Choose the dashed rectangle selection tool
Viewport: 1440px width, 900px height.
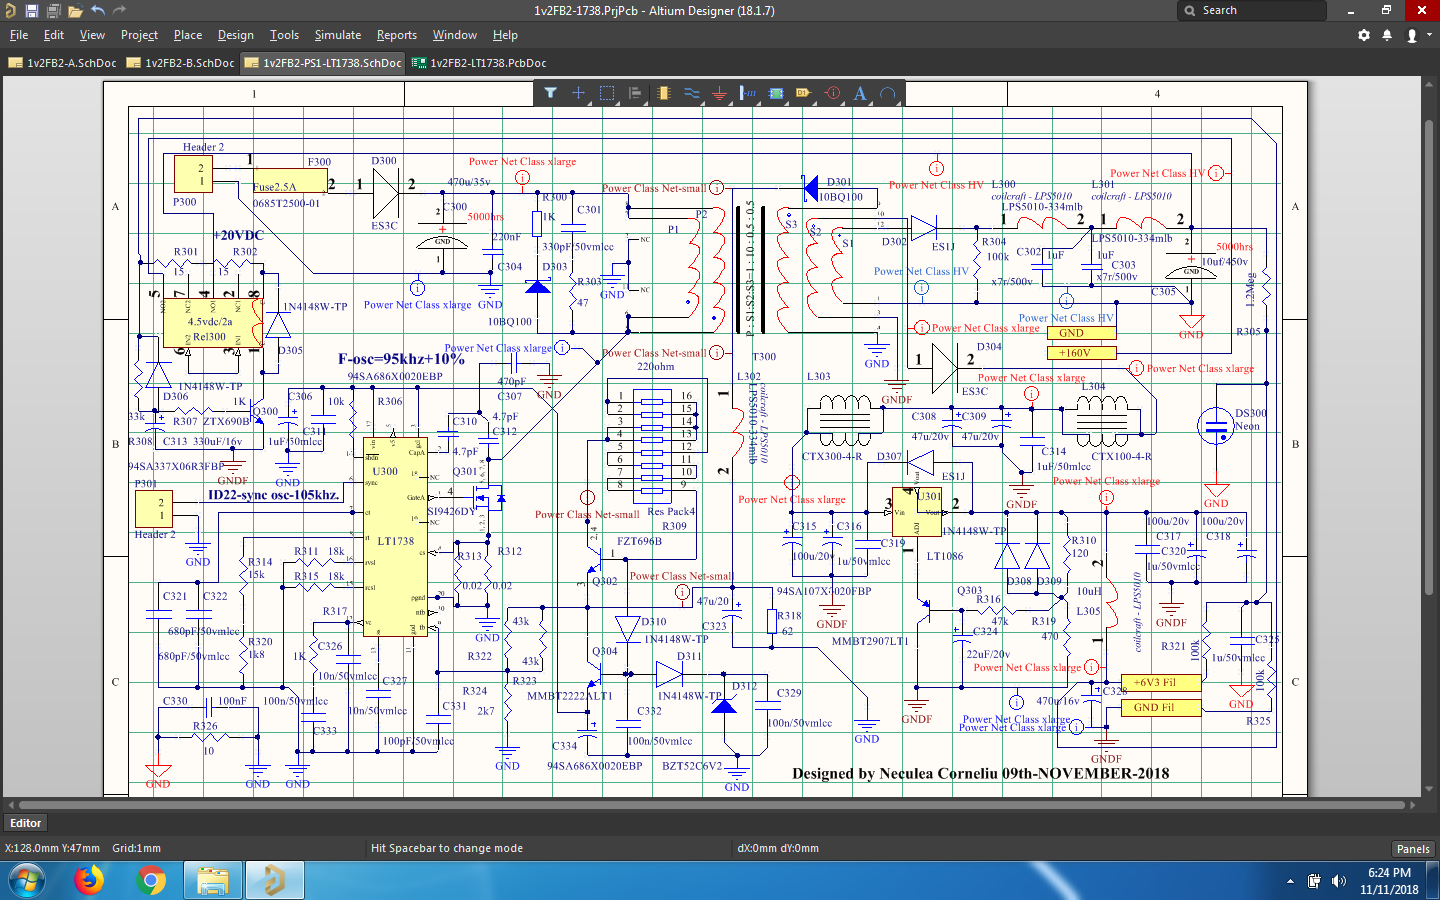click(606, 93)
